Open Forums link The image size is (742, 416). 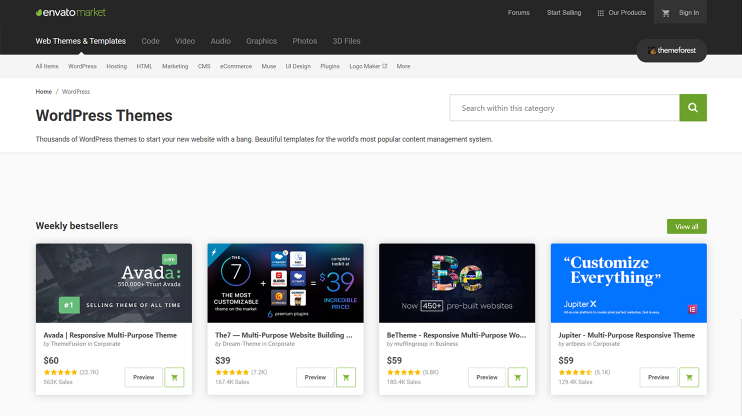point(519,13)
